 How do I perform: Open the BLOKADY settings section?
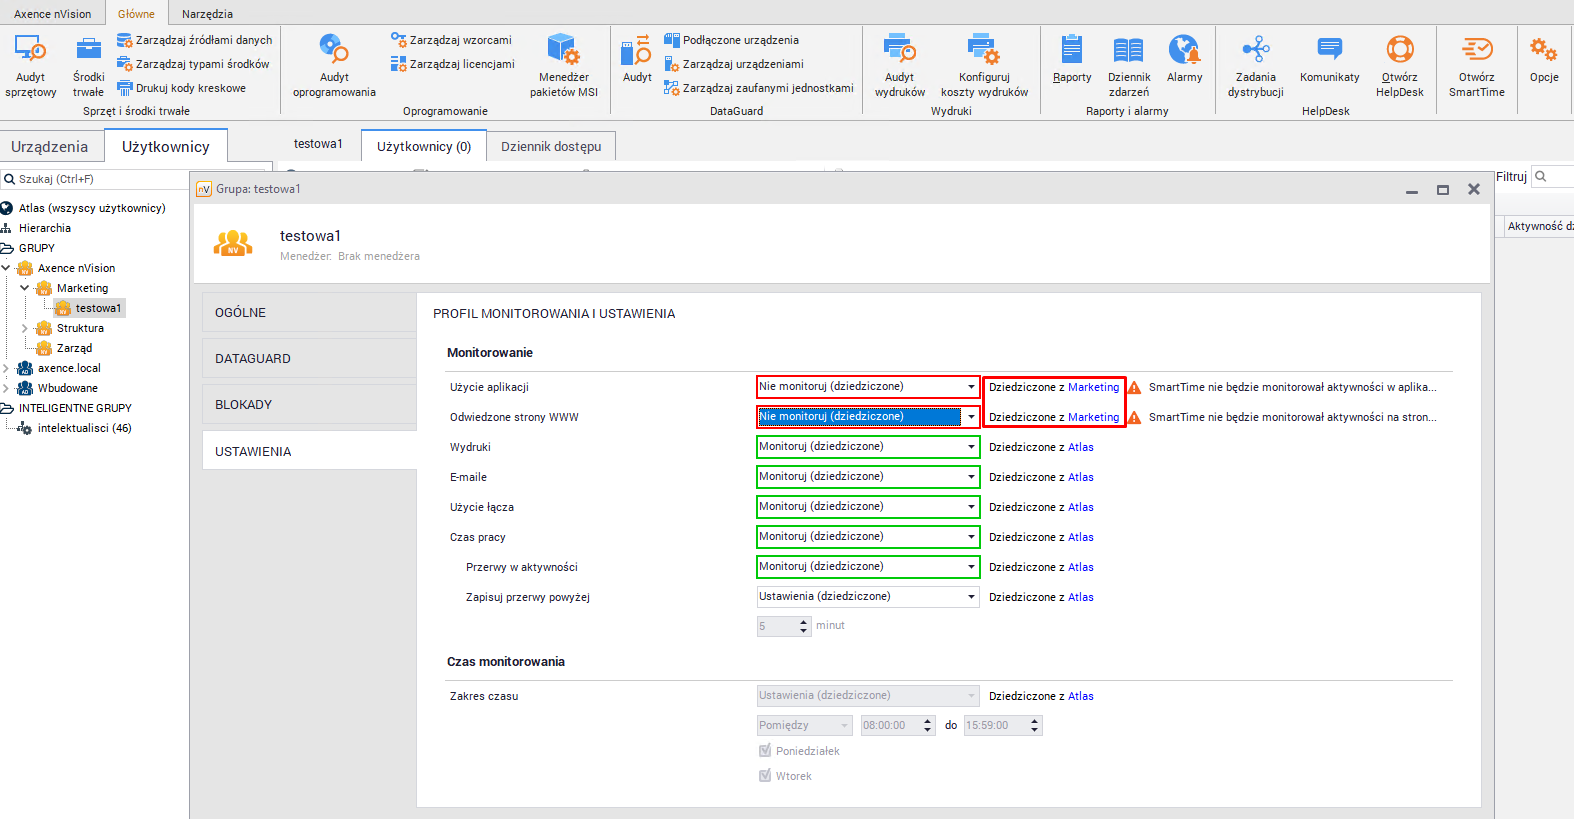click(309, 405)
